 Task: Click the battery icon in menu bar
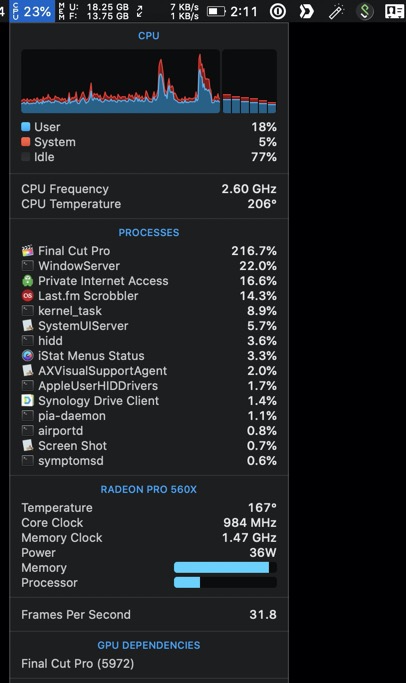(216, 11)
